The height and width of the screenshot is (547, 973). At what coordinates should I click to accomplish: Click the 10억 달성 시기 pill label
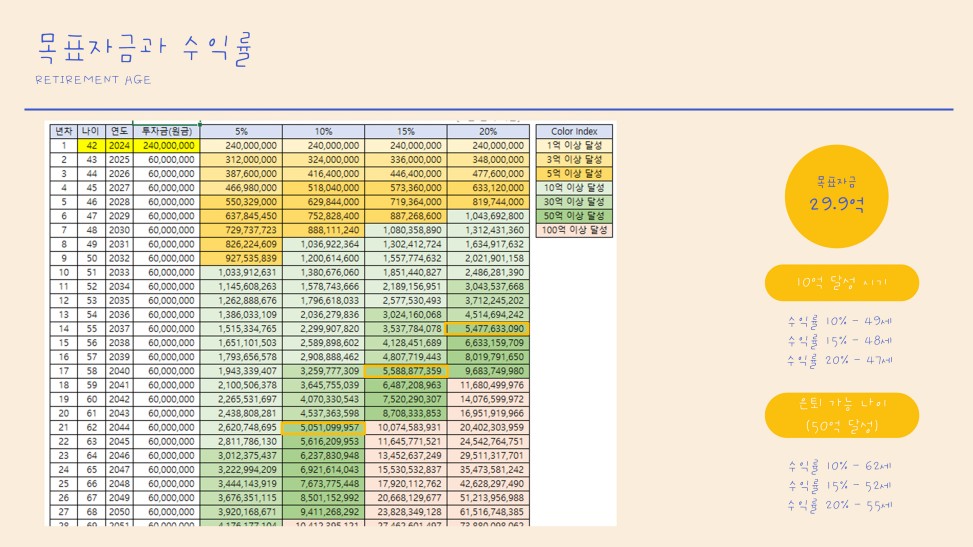click(840, 283)
